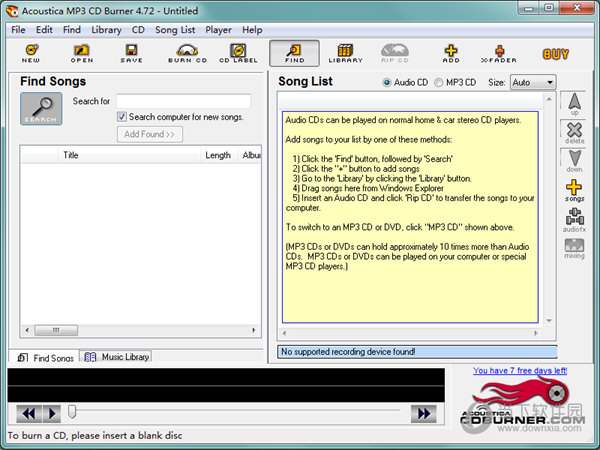Open the audiofx effects icon
Viewport: 600px width, 450px height.
(574, 220)
